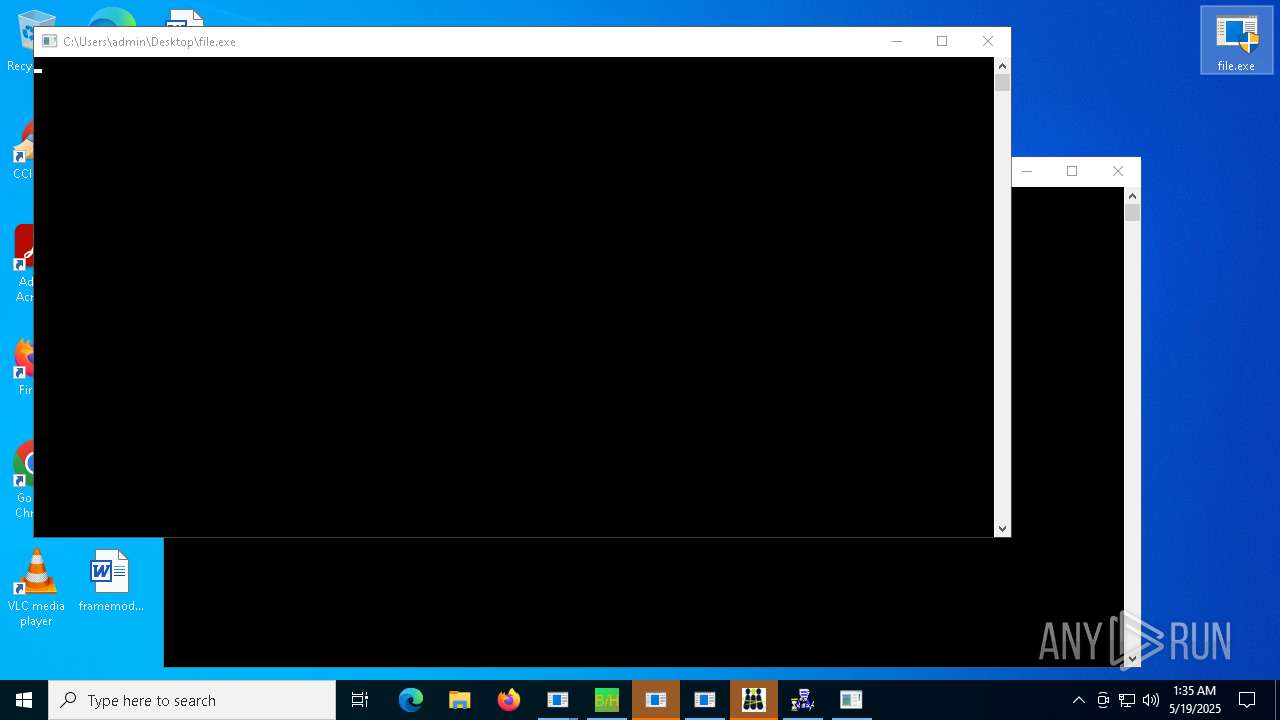Open File Explorer from the taskbar
Screen dimensions: 1280x720
point(460,700)
